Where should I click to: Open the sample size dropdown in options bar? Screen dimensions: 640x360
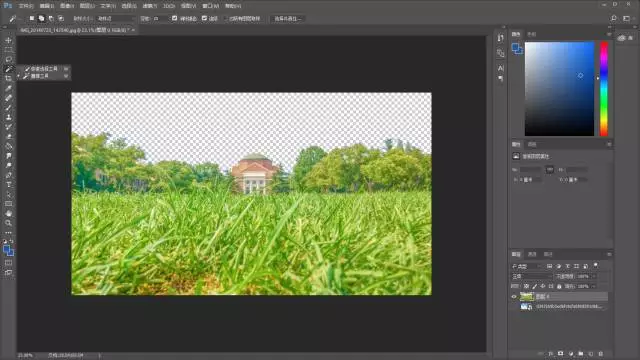click(x=116, y=18)
